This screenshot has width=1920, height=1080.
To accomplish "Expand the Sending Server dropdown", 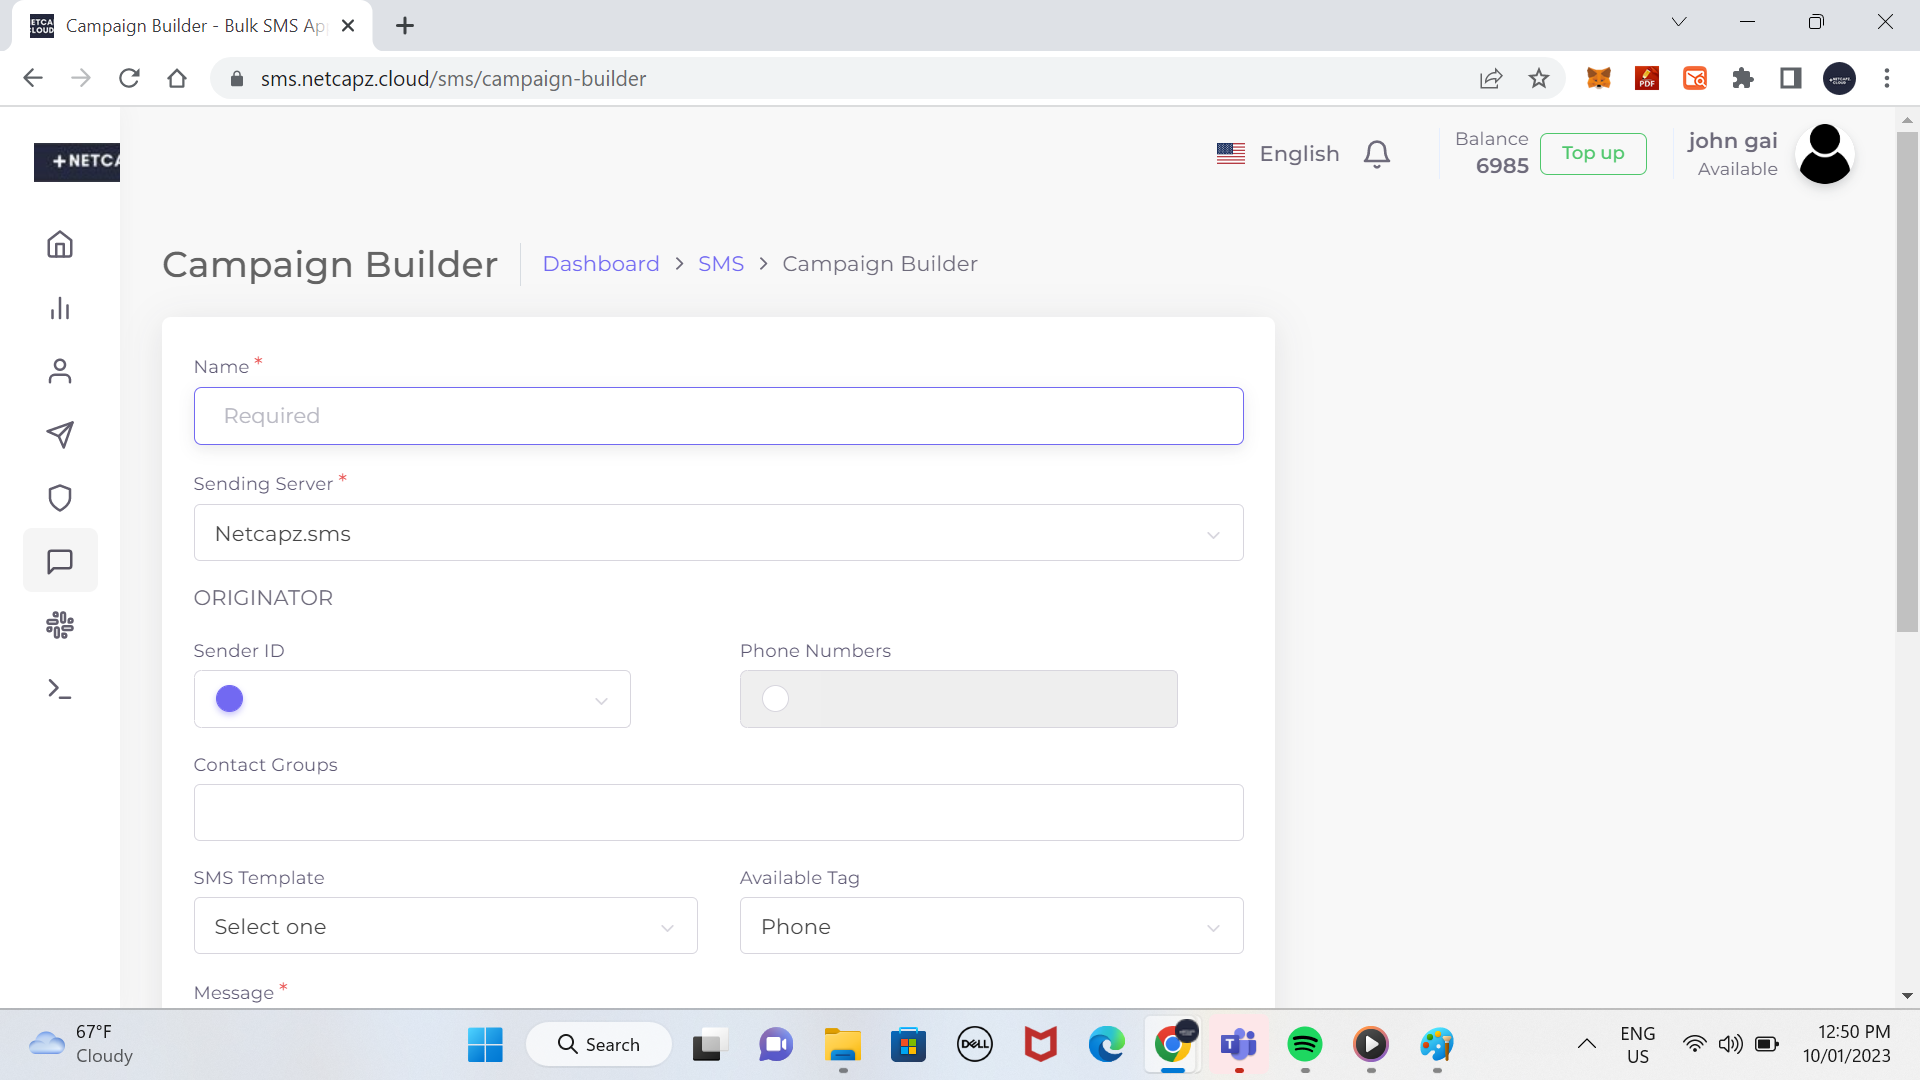I will (718, 533).
